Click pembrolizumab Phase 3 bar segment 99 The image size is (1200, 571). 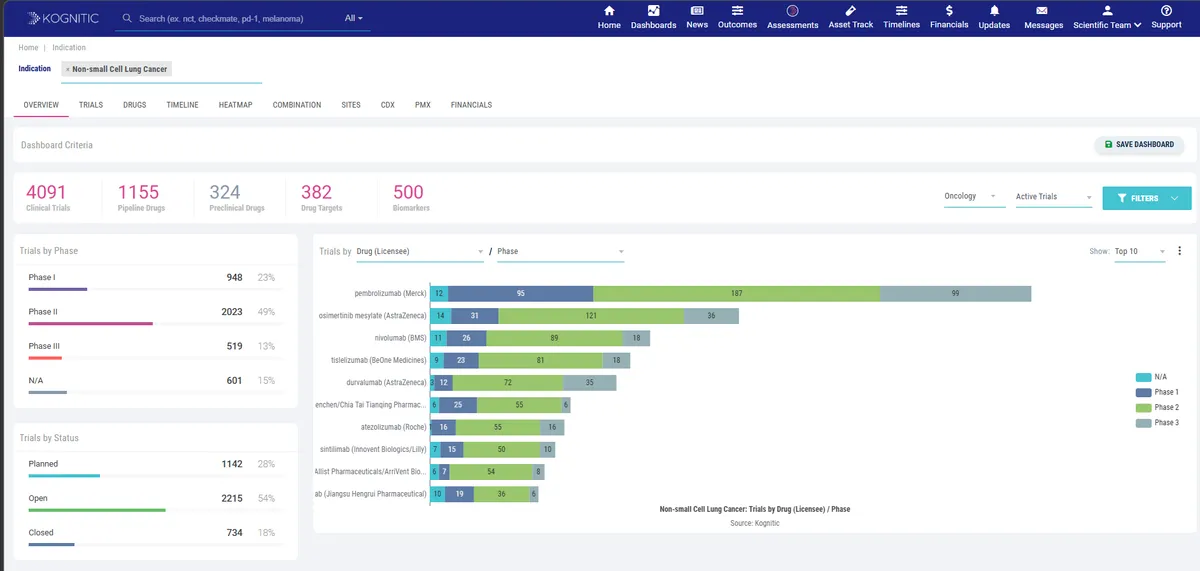point(955,293)
